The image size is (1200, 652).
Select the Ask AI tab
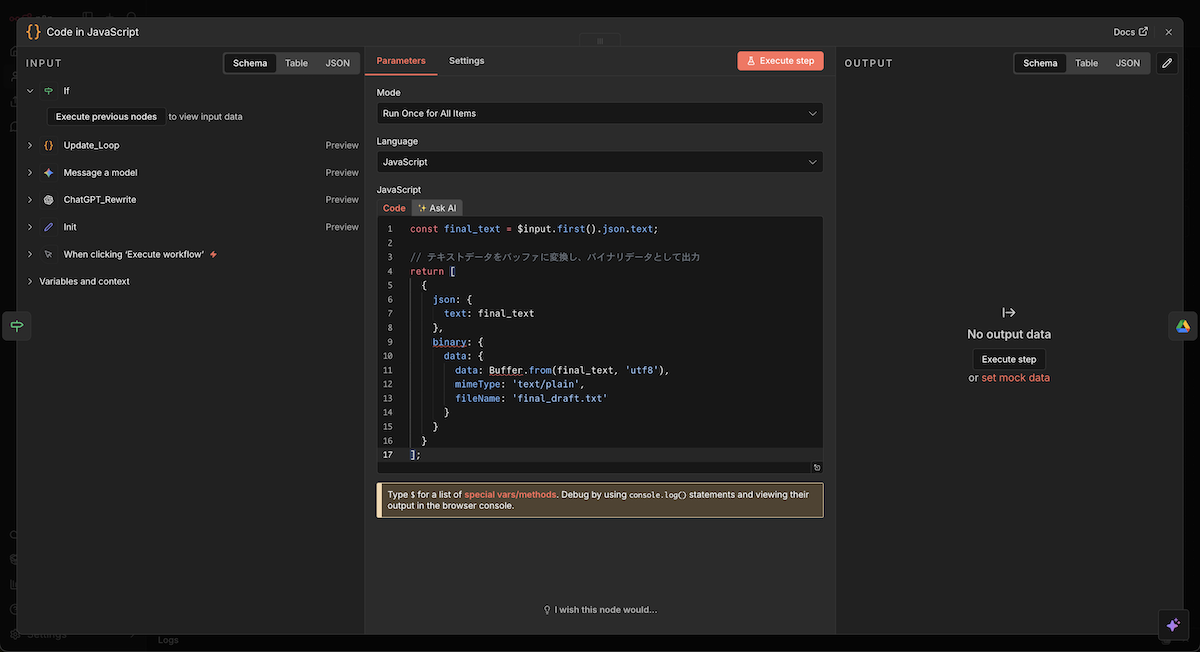click(437, 208)
